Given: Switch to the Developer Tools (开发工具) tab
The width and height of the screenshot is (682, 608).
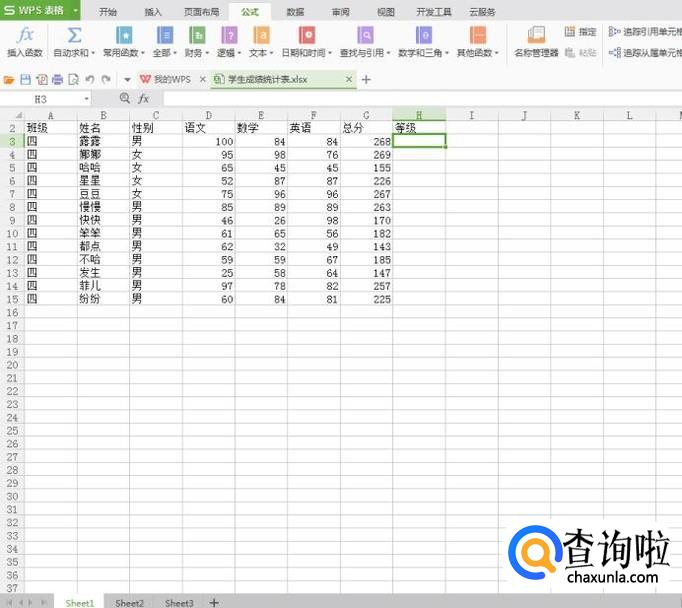Looking at the screenshot, I should 434,12.
